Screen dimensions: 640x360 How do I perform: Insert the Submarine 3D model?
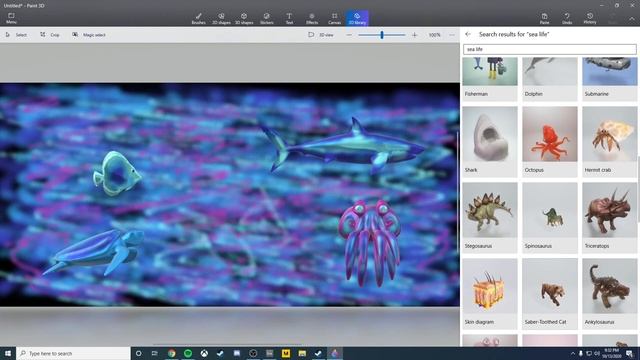click(x=609, y=79)
